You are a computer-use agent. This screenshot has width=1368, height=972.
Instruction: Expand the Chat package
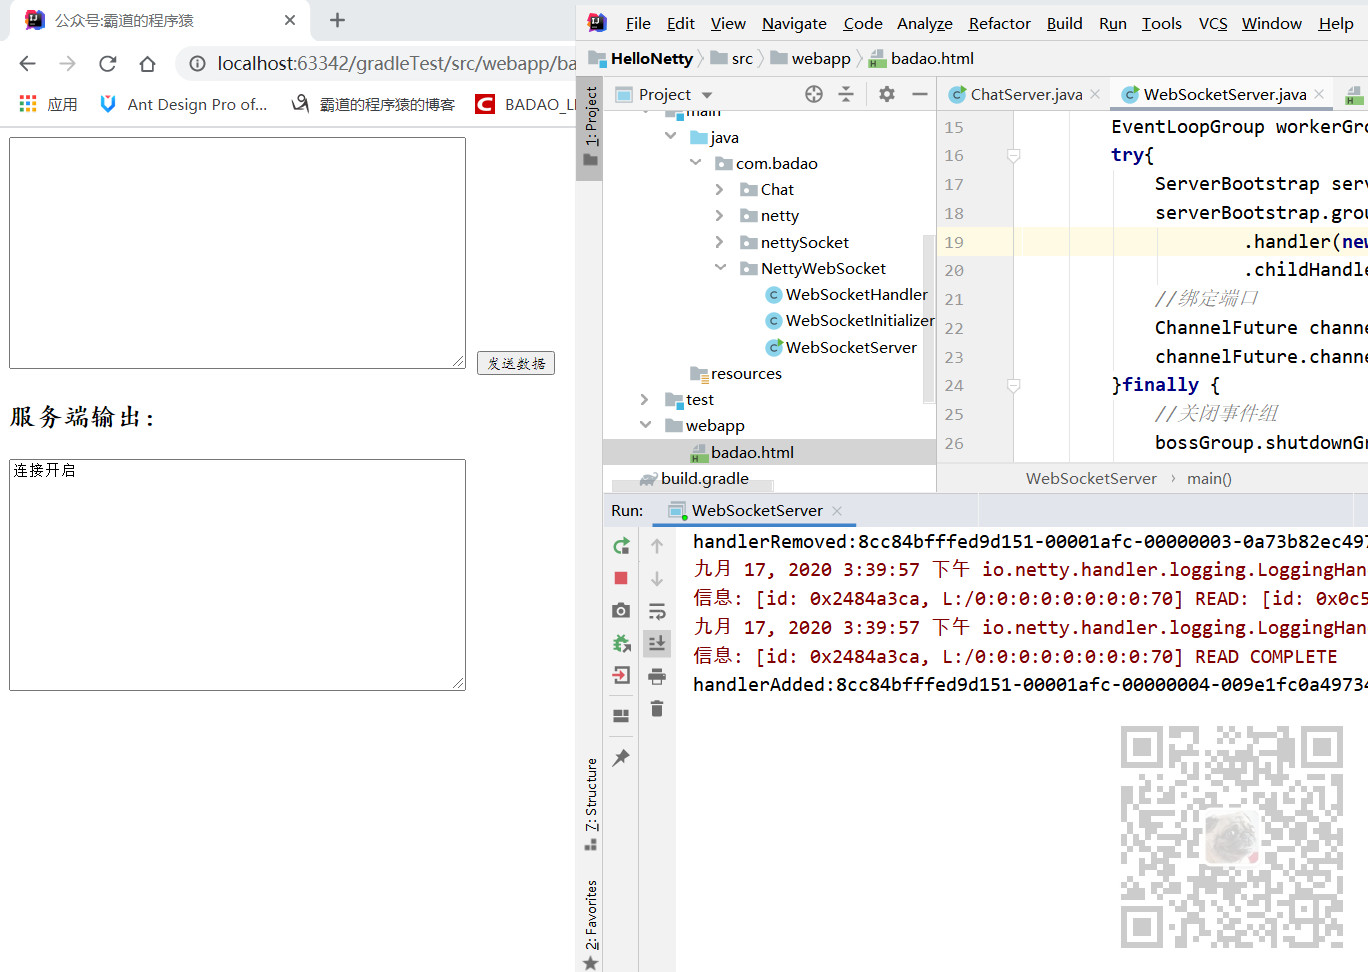point(719,189)
